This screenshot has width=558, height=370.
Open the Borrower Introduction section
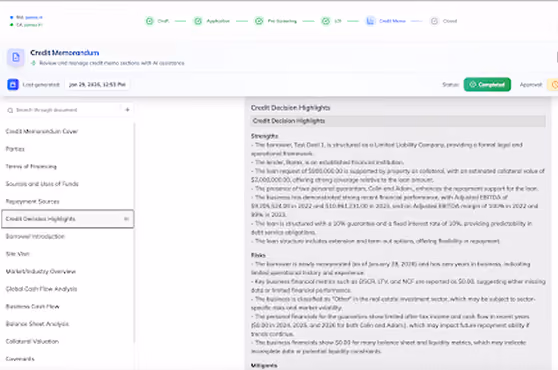pyautogui.click(x=35, y=236)
